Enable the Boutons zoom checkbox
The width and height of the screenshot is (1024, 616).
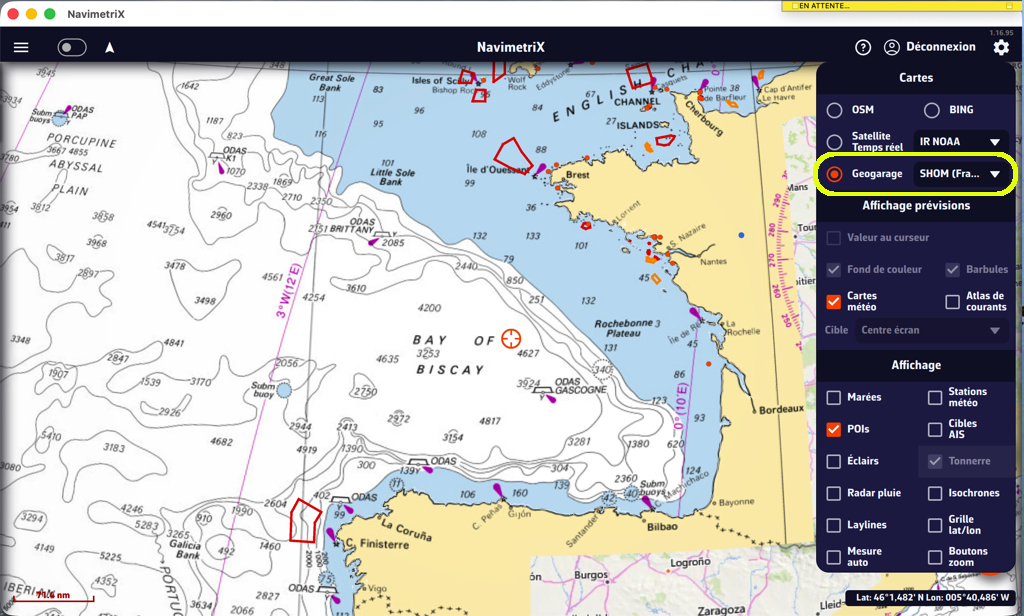(x=935, y=557)
